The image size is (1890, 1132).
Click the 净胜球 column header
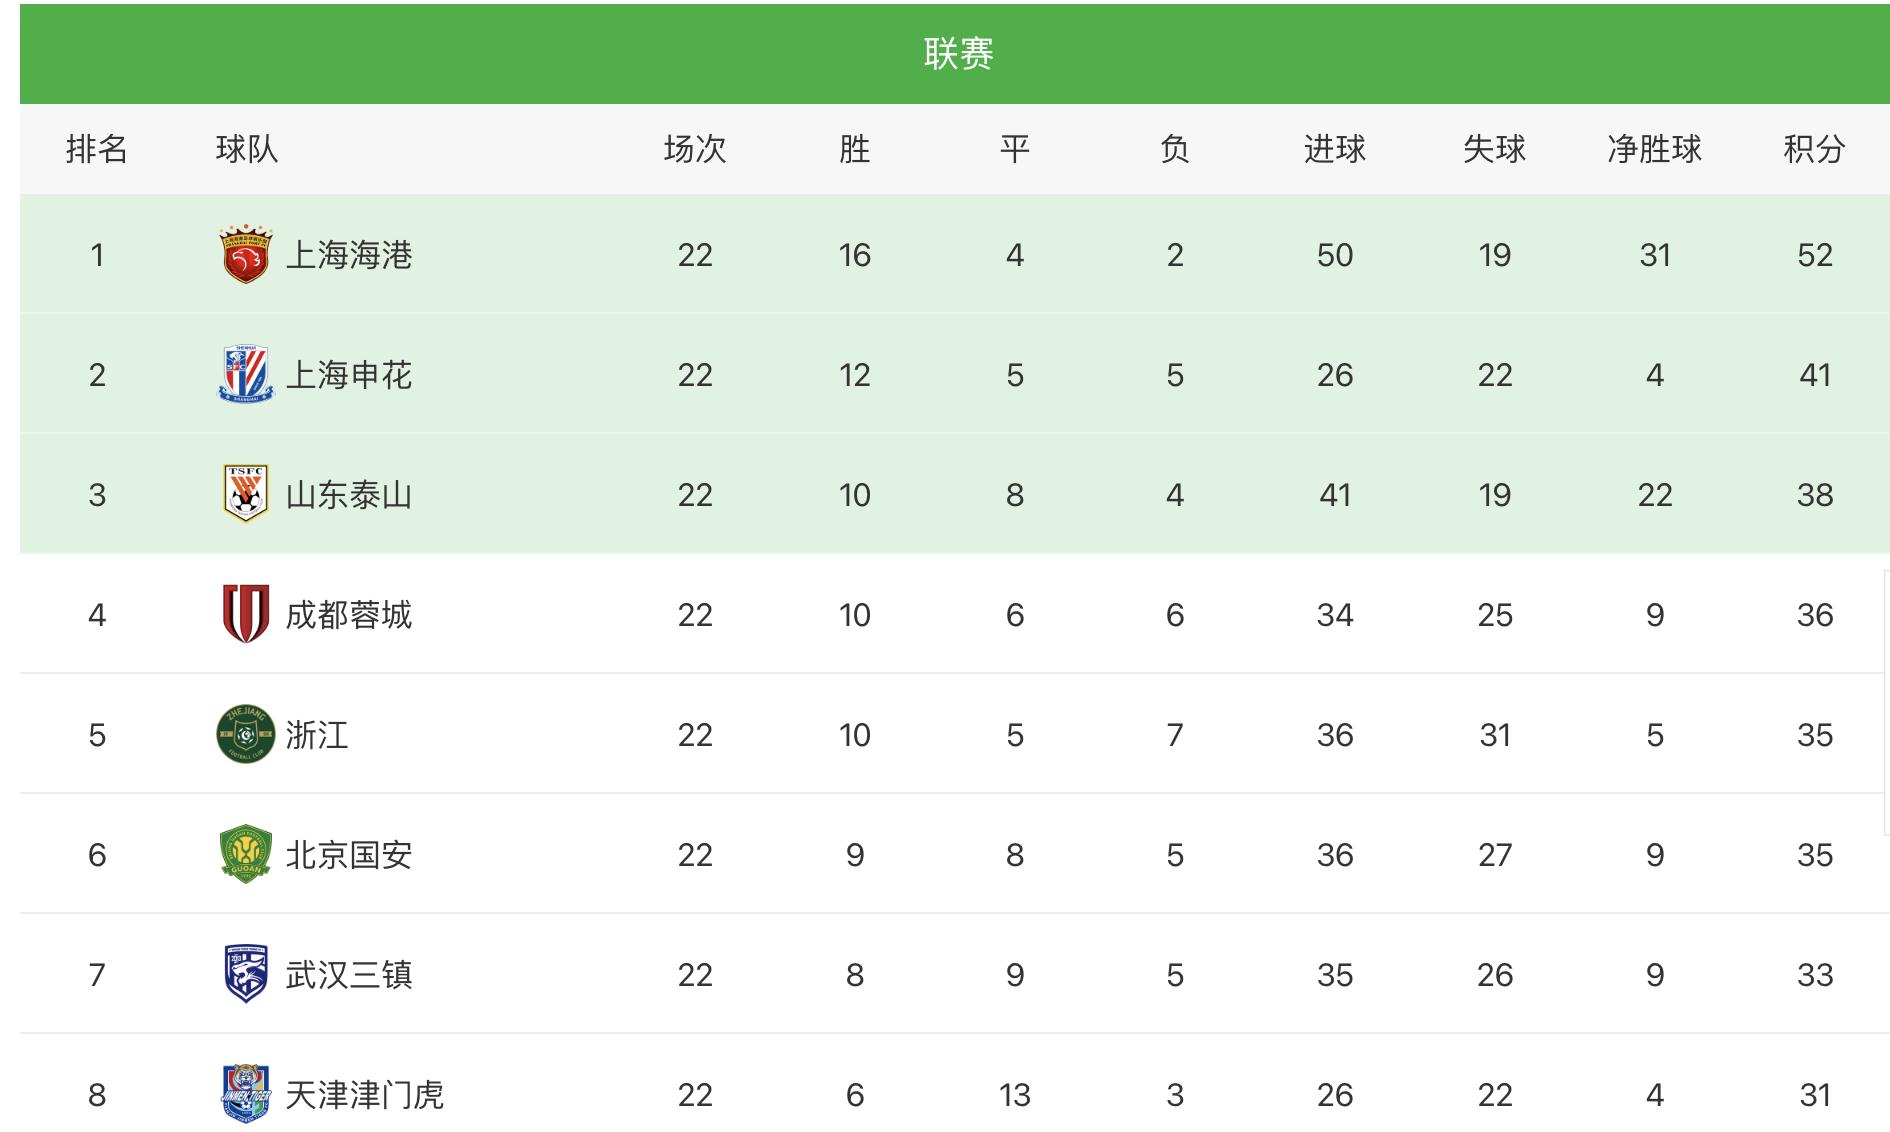tap(1654, 149)
